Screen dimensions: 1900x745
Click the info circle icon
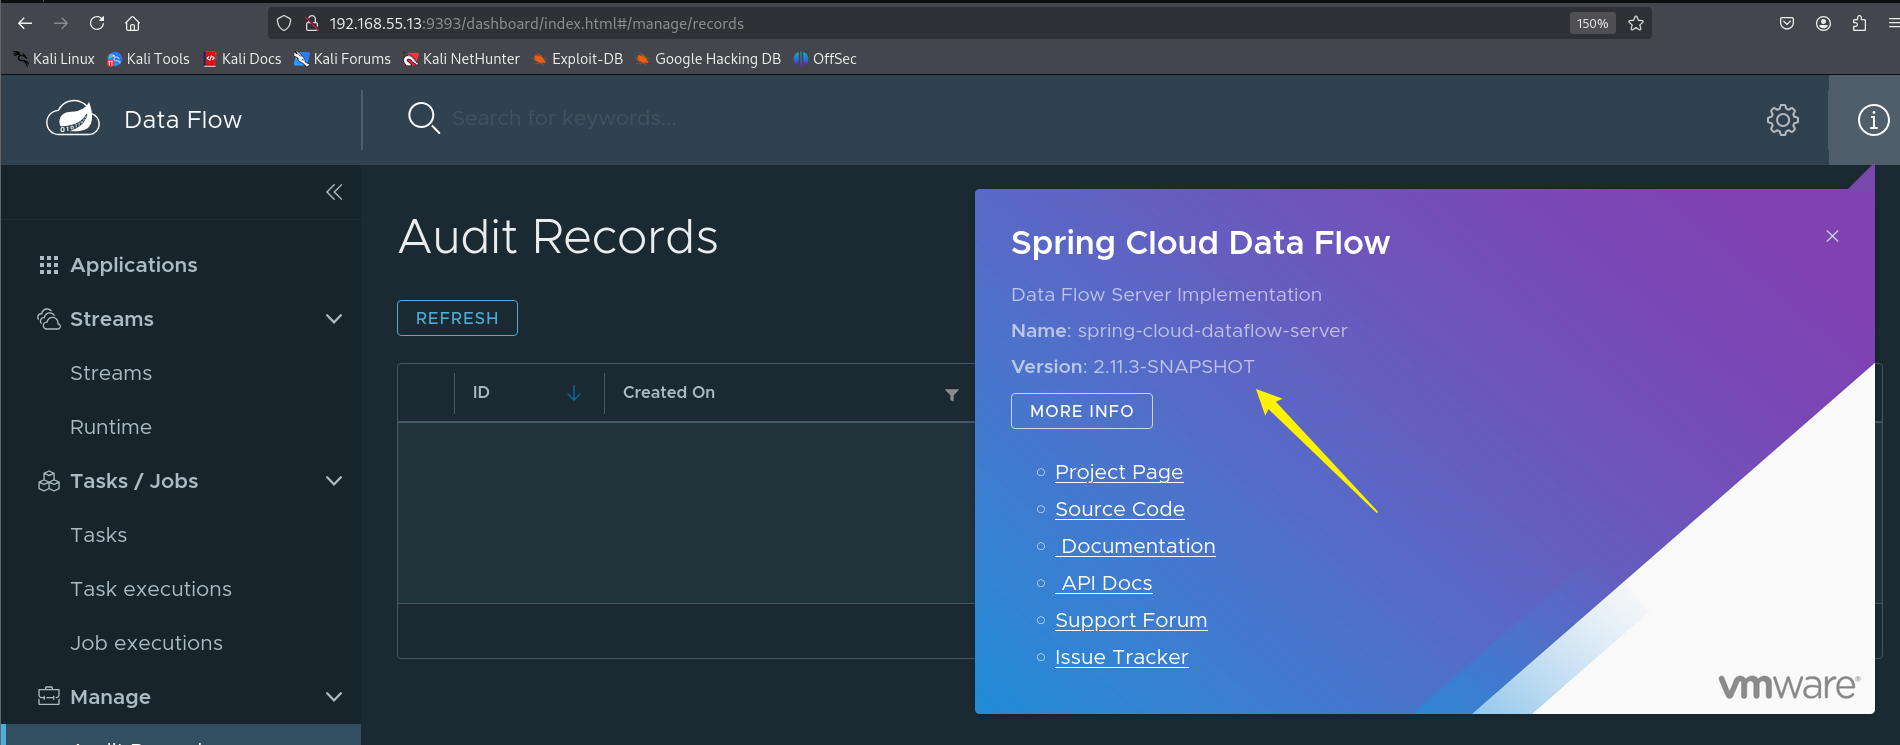(x=1873, y=120)
